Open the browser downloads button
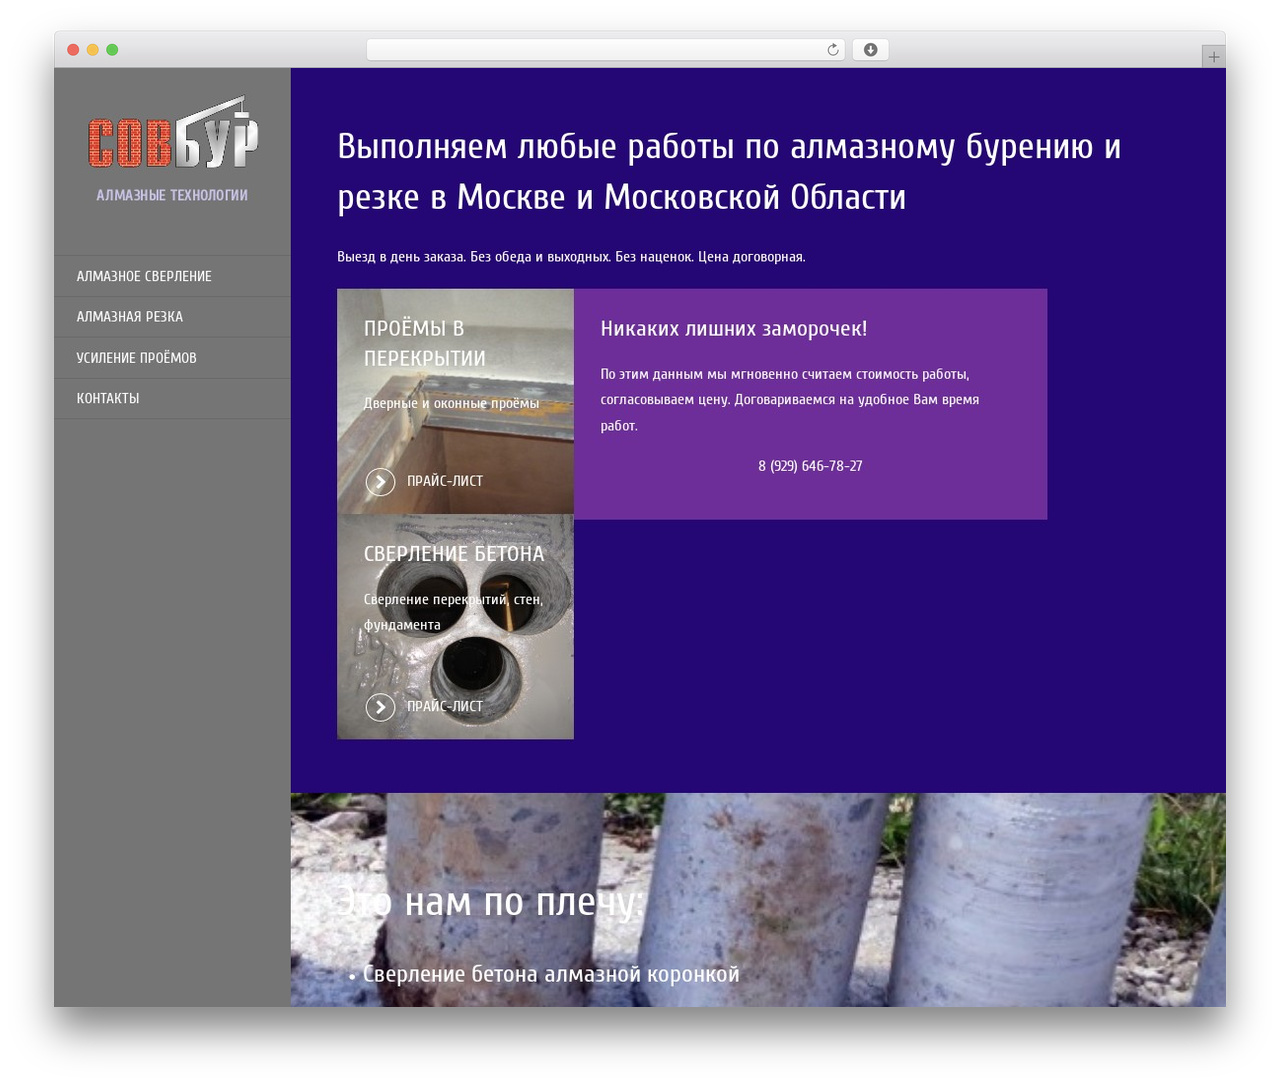Viewport: 1280px width, 1084px height. [870, 50]
